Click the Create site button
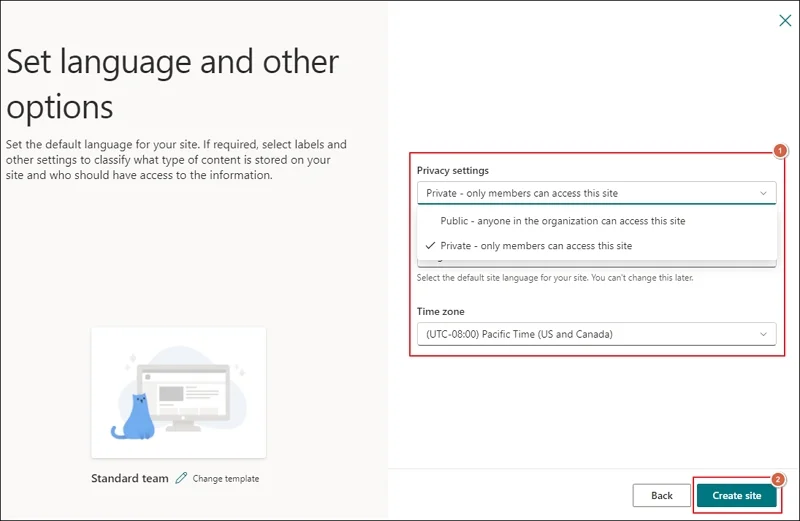 point(736,495)
